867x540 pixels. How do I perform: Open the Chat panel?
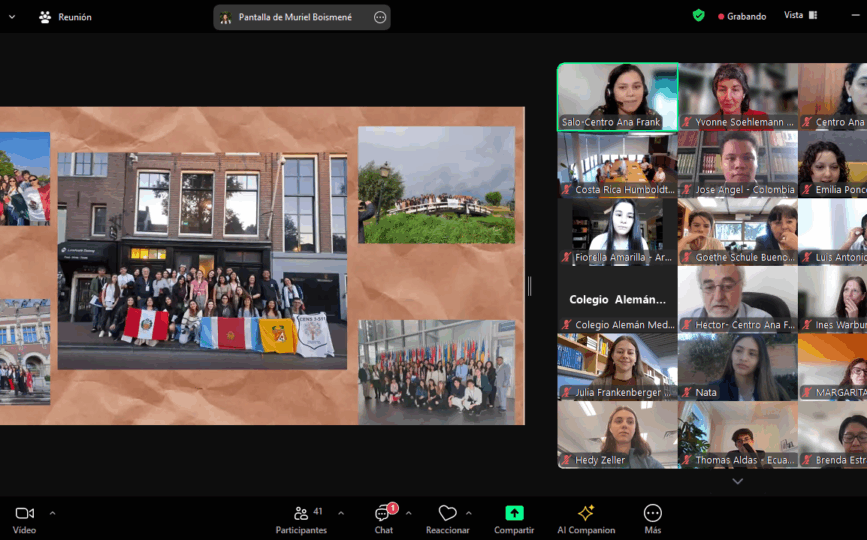tap(383, 518)
